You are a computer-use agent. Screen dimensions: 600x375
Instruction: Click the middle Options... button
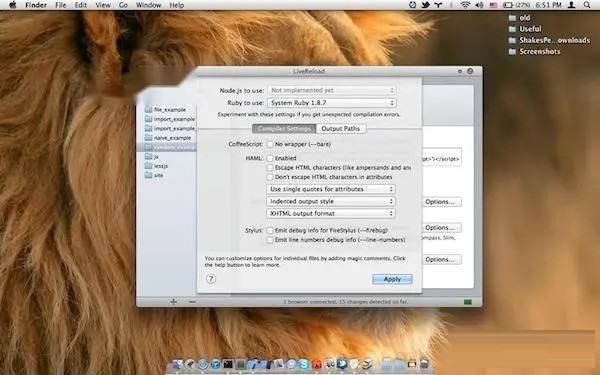click(x=442, y=228)
